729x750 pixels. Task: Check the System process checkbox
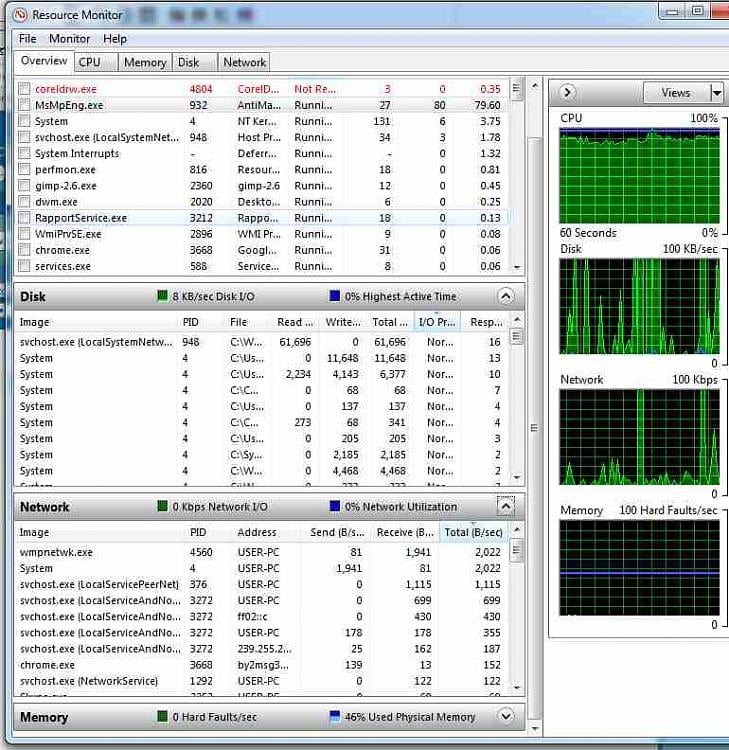(24, 121)
